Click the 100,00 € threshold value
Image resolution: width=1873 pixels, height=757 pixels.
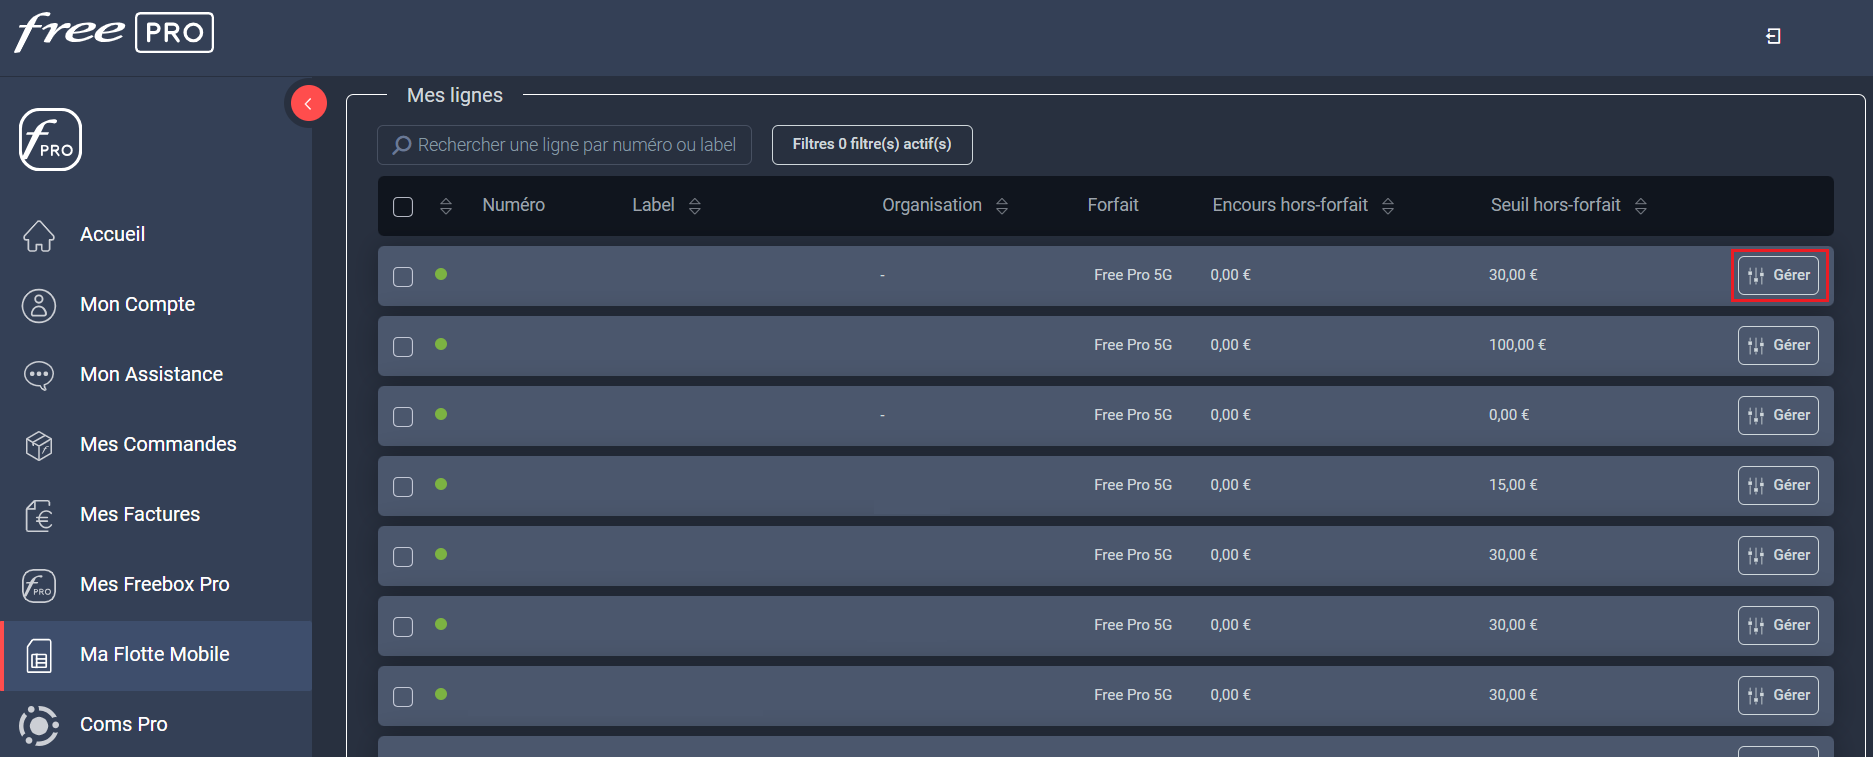(1517, 345)
